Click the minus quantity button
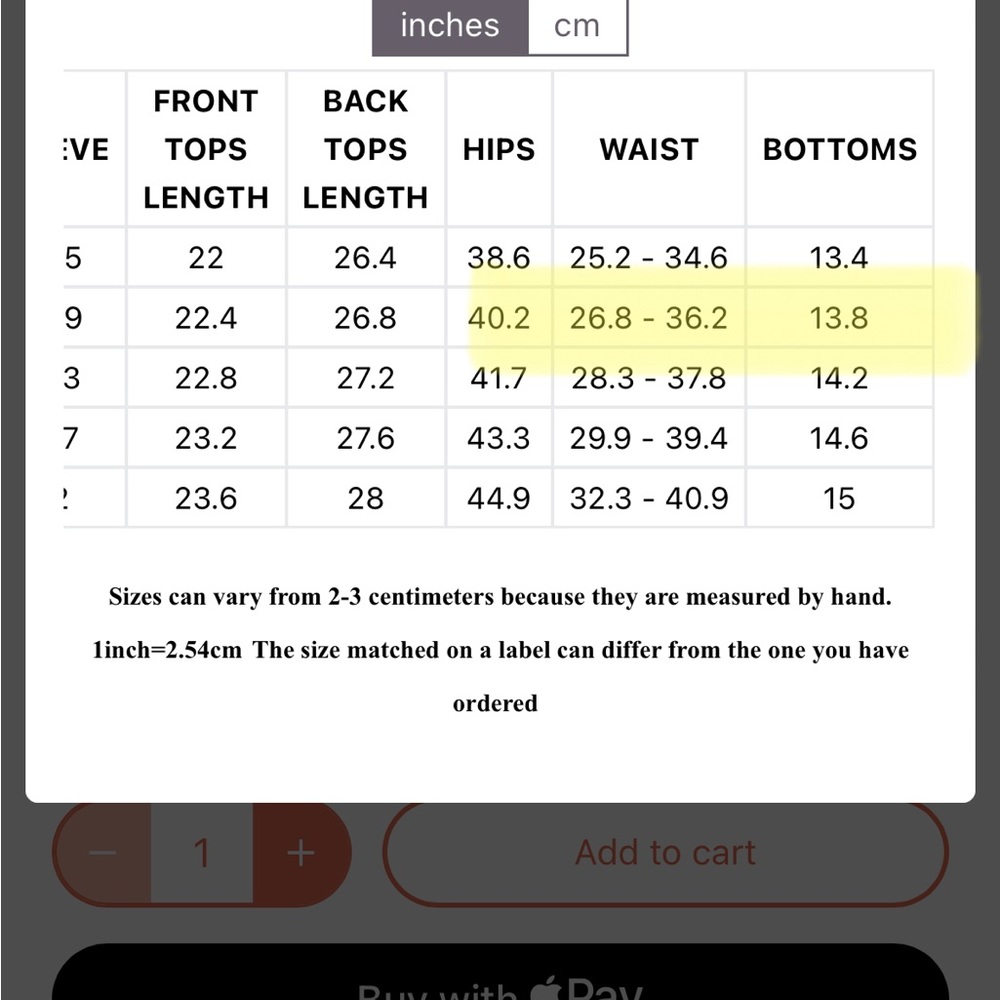 [x=103, y=853]
